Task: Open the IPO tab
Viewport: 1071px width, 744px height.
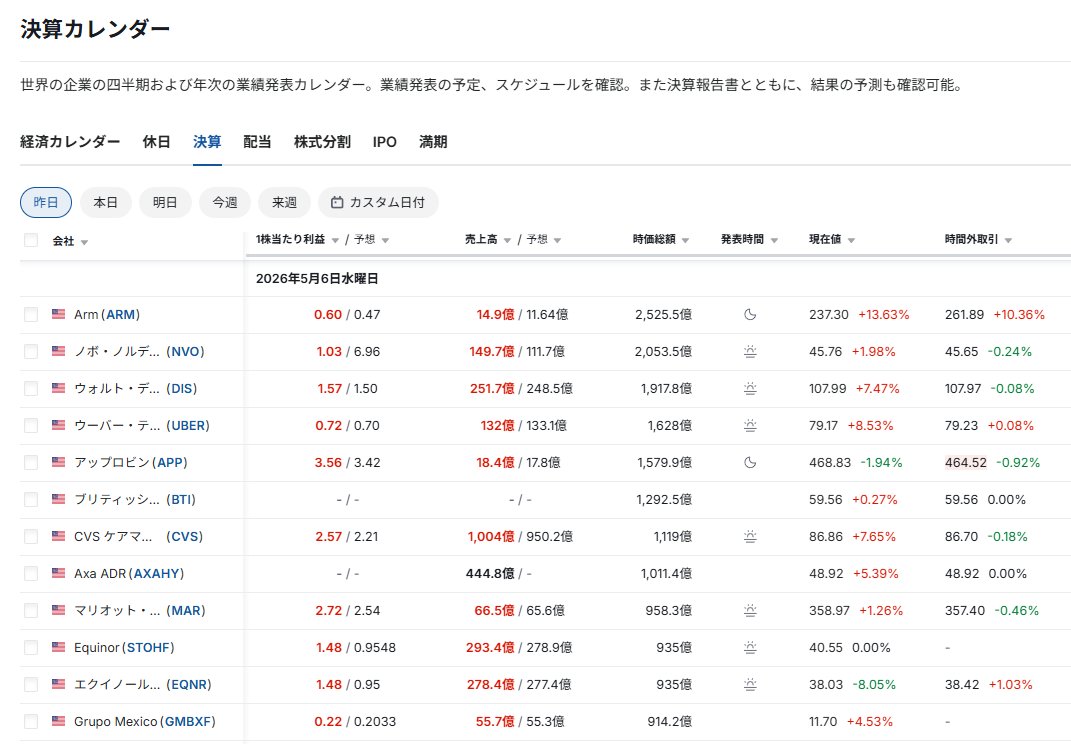Action: coord(385,141)
